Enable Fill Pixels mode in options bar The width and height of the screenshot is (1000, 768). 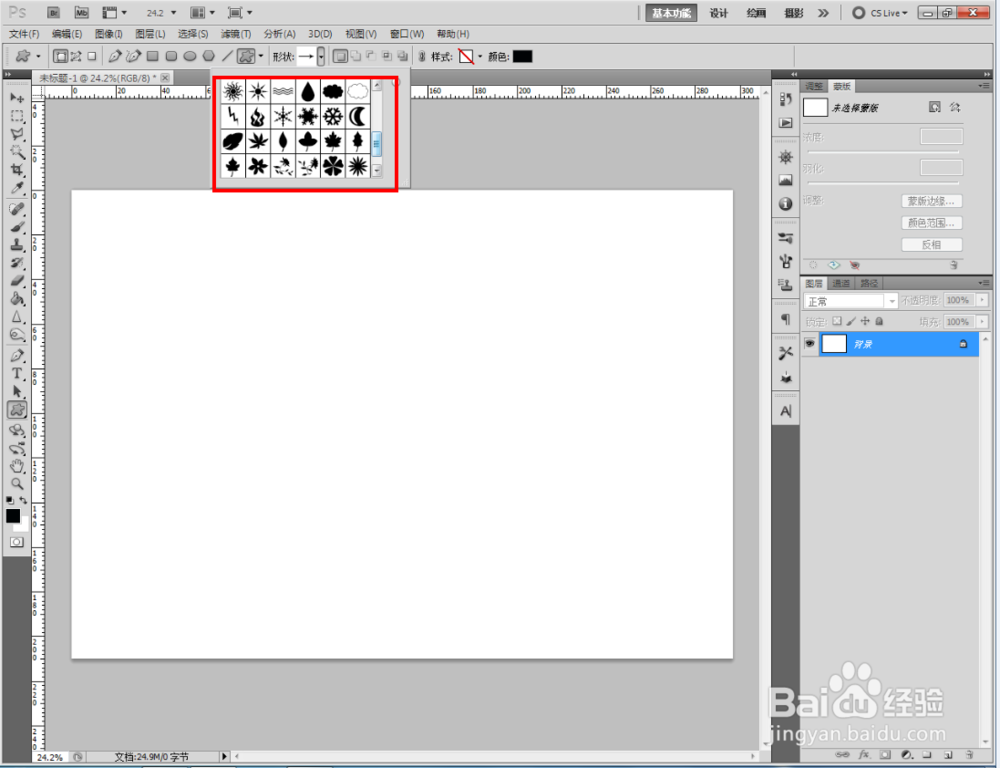click(x=92, y=56)
